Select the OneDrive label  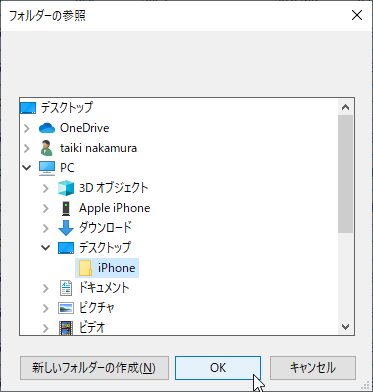click(x=84, y=128)
